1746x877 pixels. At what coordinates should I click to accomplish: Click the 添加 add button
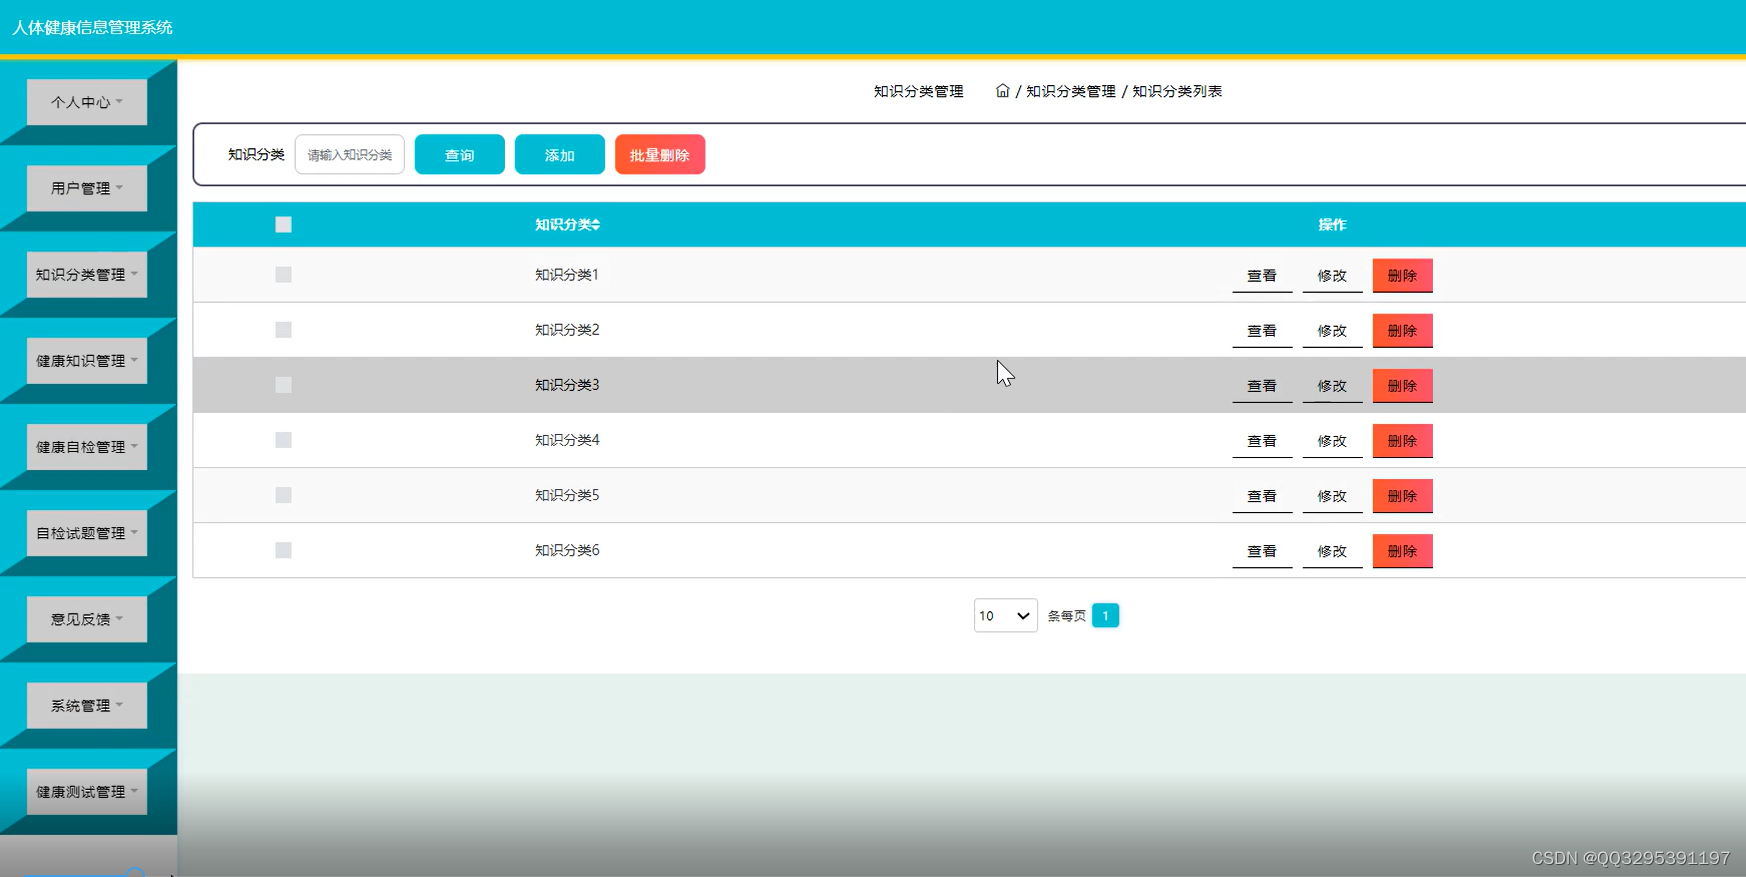tap(560, 155)
